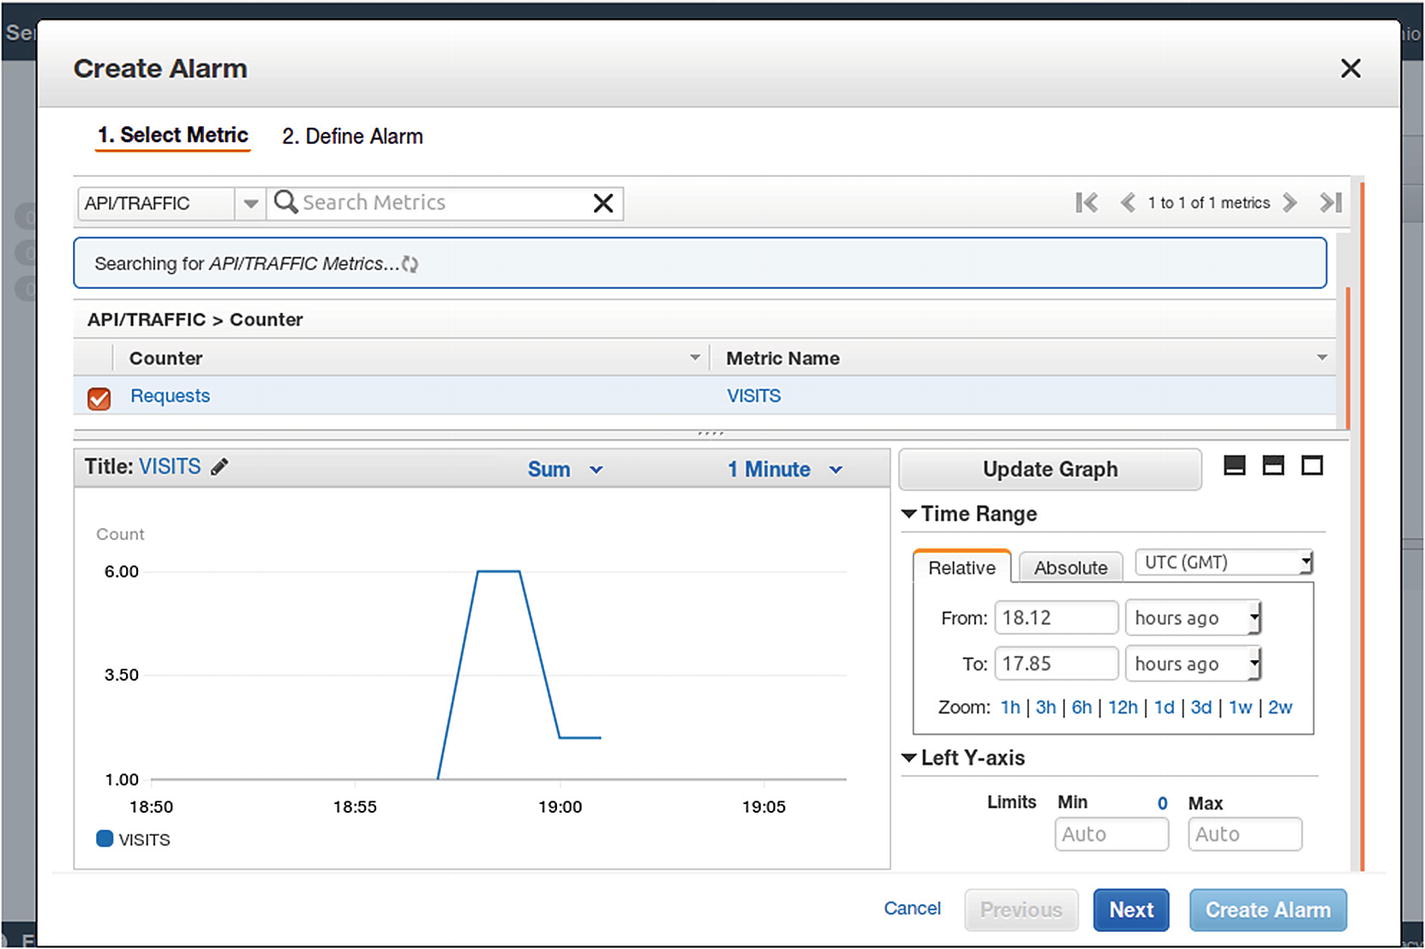Open the 2. Define Alarm step
The image size is (1425, 949).
pyautogui.click(x=352, y=136)
